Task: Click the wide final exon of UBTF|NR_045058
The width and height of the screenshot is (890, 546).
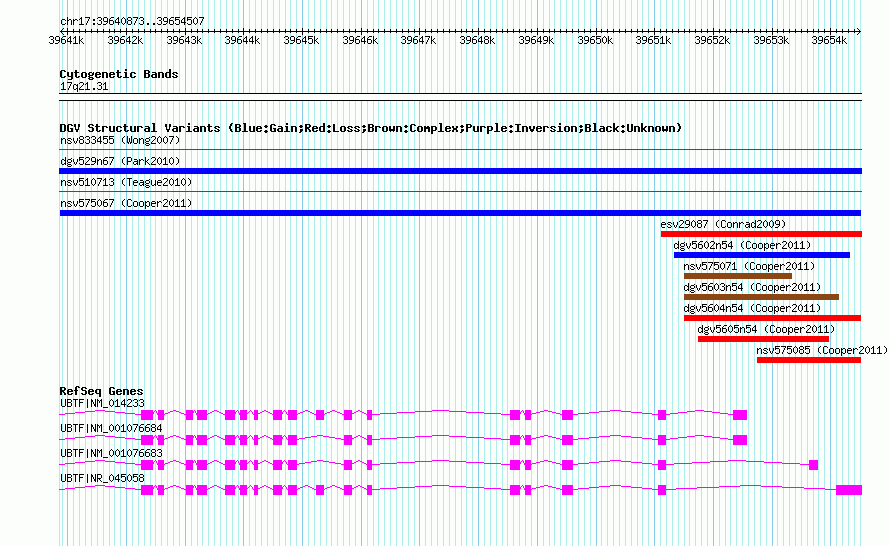Action: point(849,490)
